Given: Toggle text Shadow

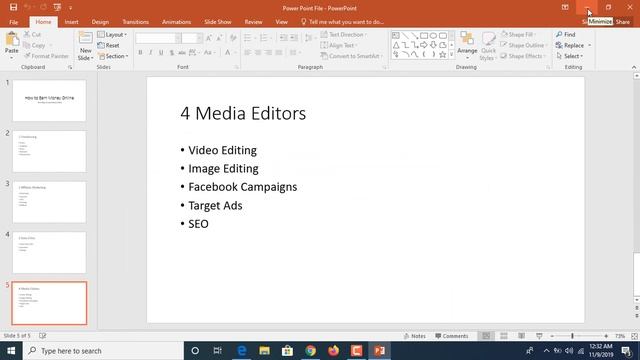Looking at the screenshot, I should pyautogui.click(x=172, y=52).
